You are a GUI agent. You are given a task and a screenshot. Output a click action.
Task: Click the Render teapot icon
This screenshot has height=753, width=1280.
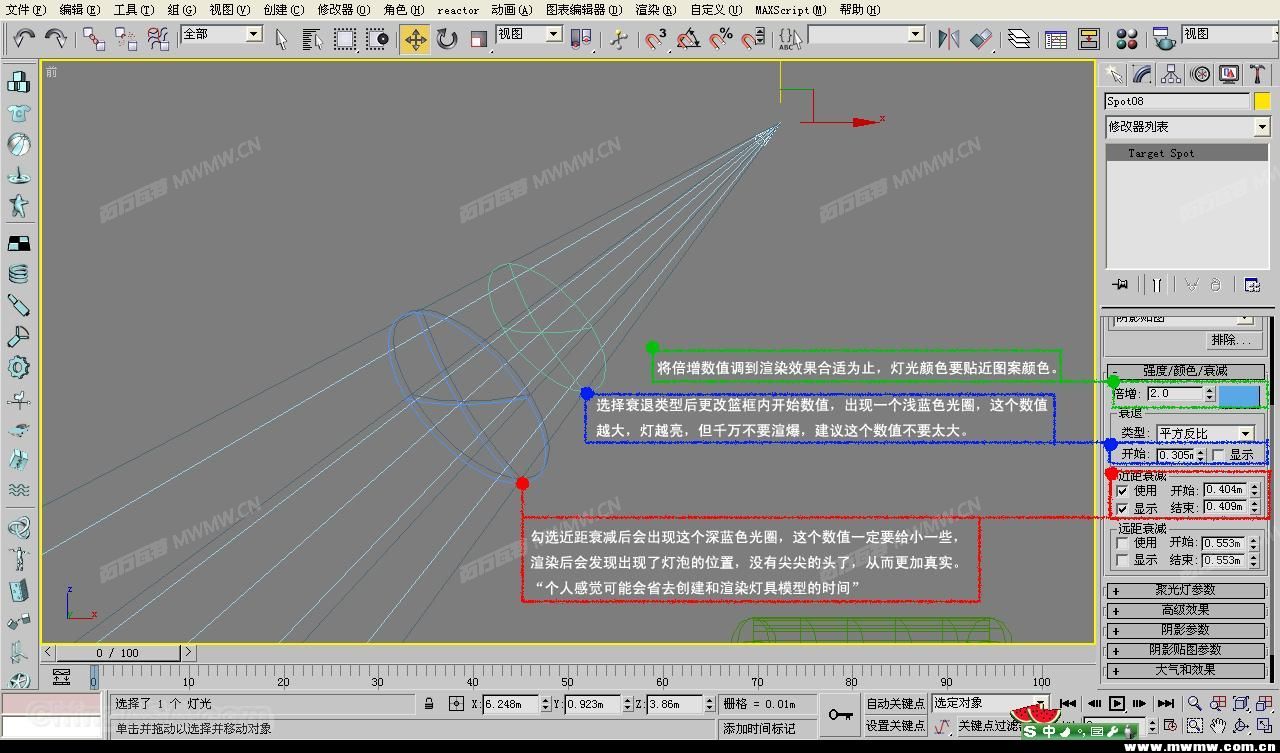click(1163, 38)
